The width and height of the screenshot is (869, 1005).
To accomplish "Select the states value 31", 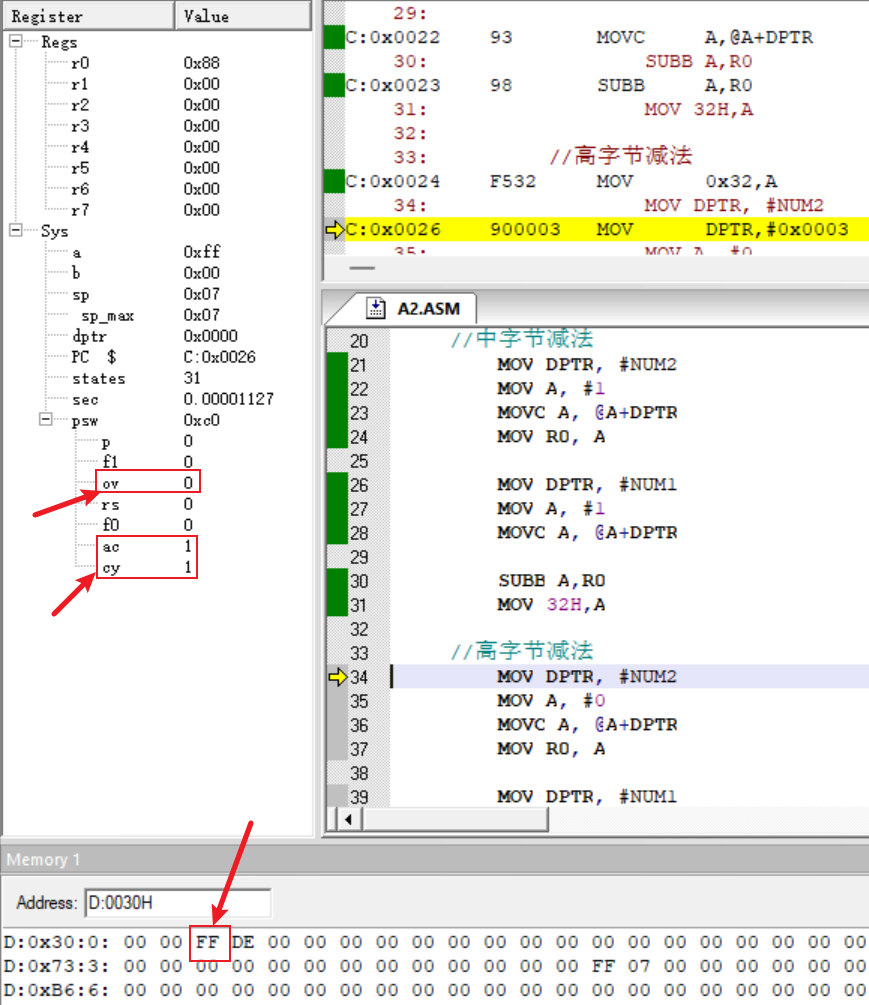I will coord(192,378).
